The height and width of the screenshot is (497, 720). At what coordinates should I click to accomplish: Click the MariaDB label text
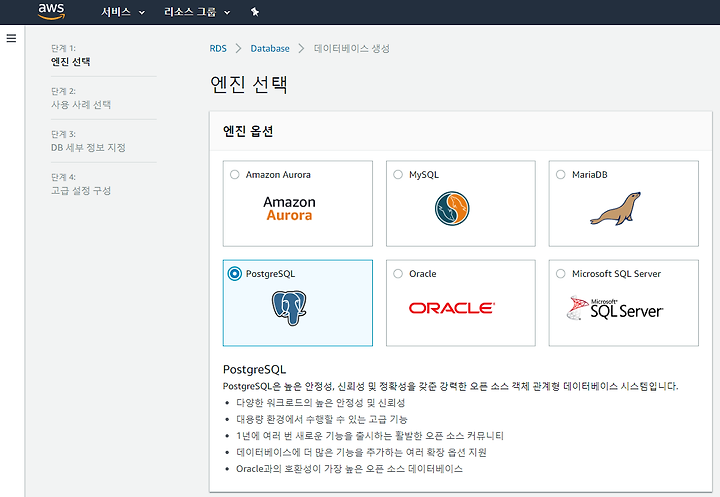tap(590, 175)
